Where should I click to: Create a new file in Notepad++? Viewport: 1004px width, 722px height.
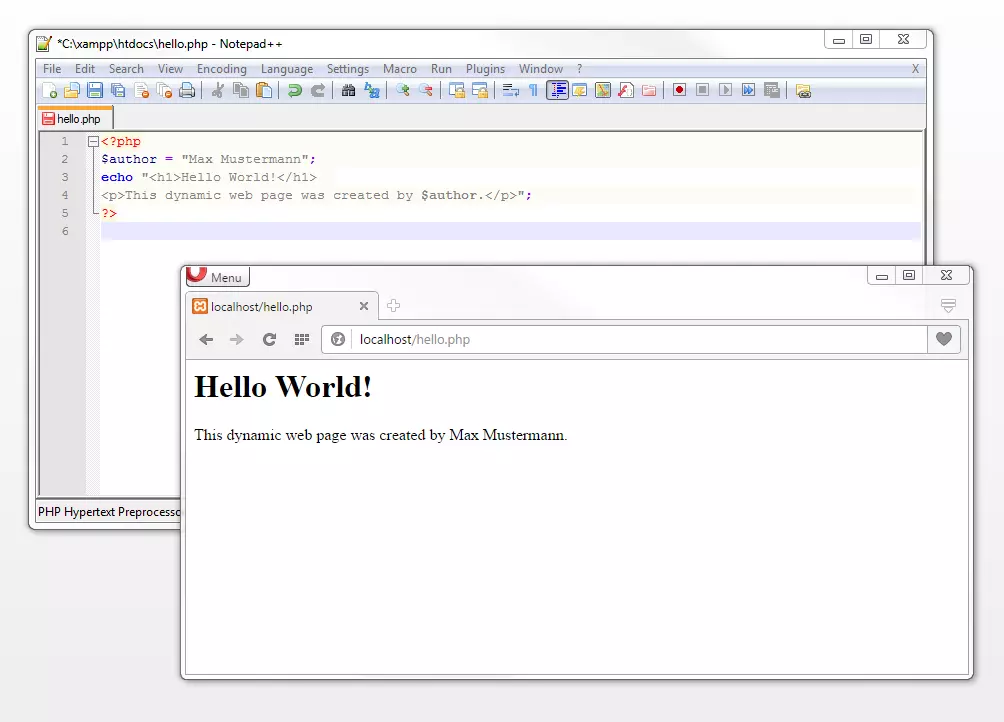52,90
